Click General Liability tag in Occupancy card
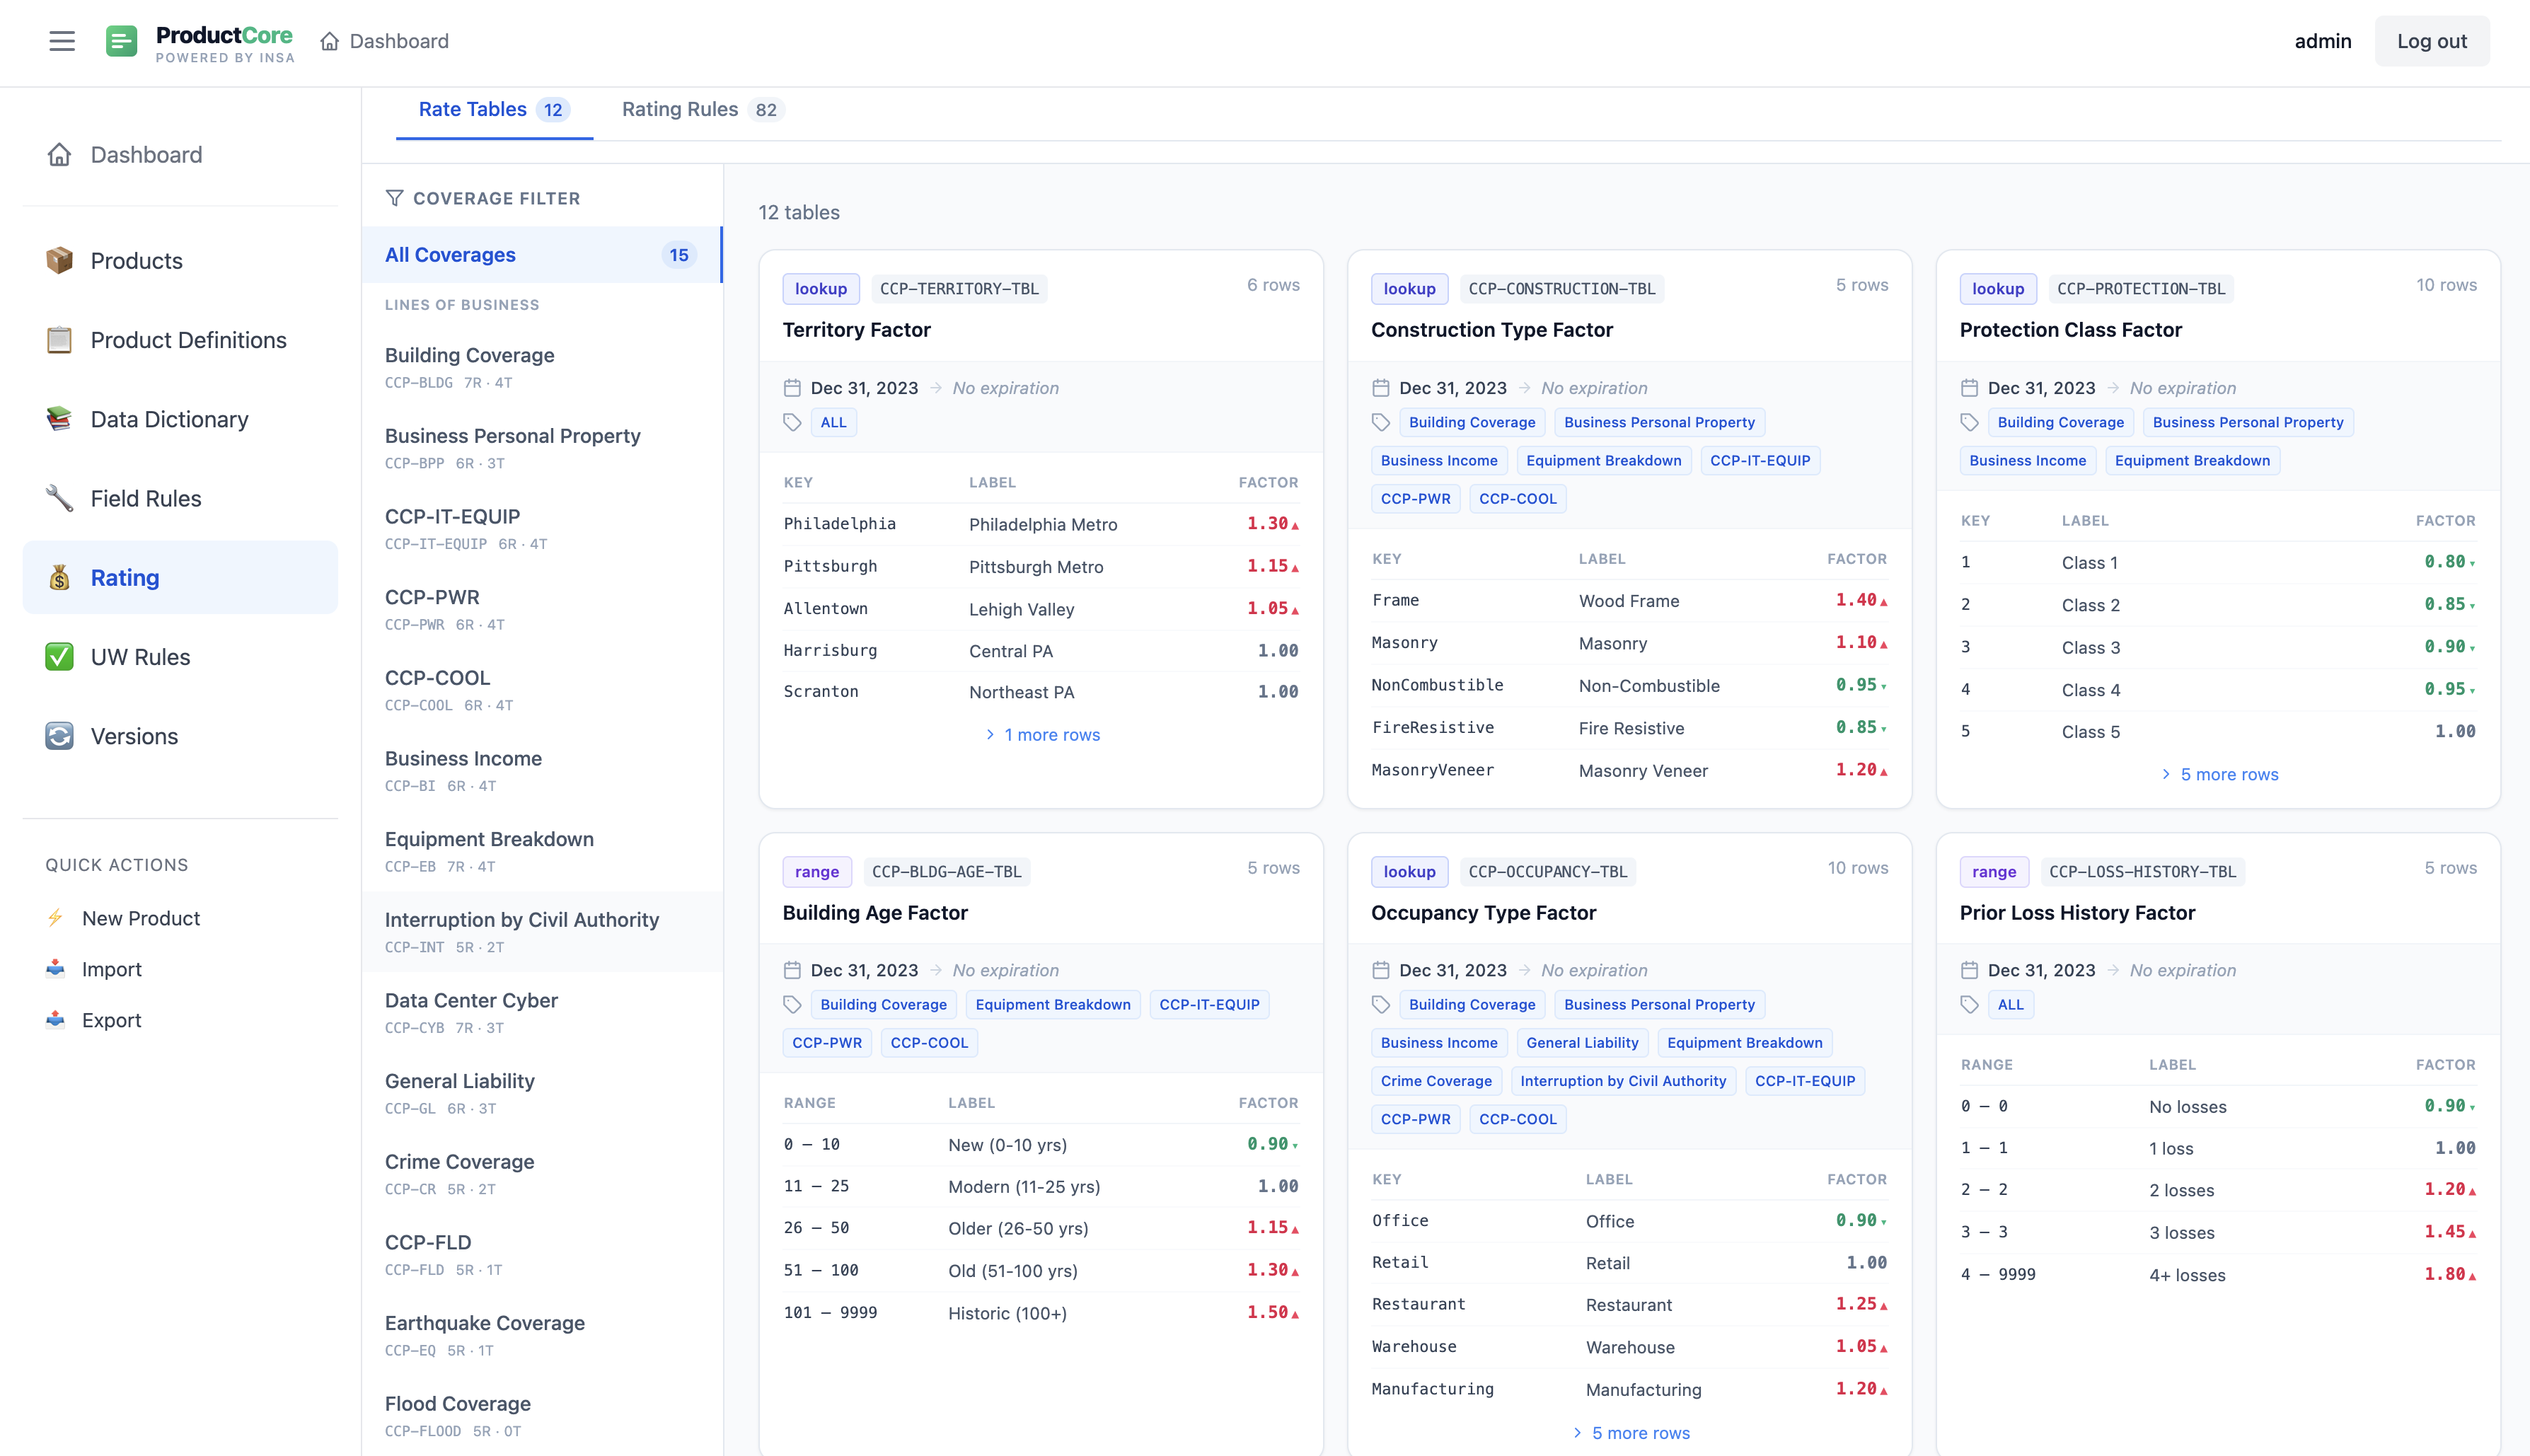2530x1456 pixels. click(x=1582, y=1043)
